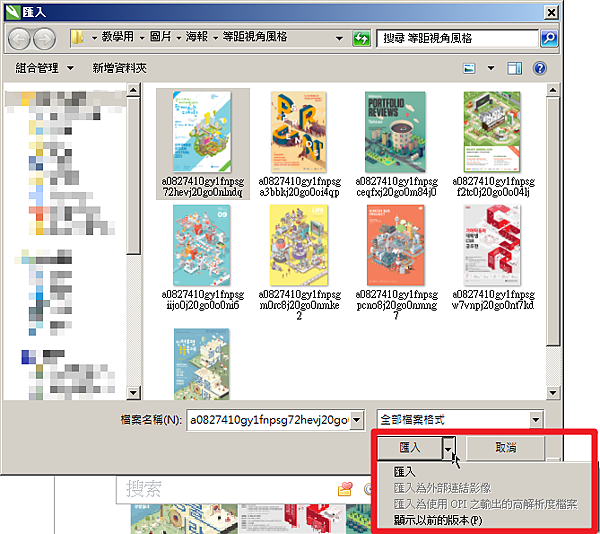Open the 匯入 button split arrow
The width and height of the screenshot is (600, 534).
[448, 448]
